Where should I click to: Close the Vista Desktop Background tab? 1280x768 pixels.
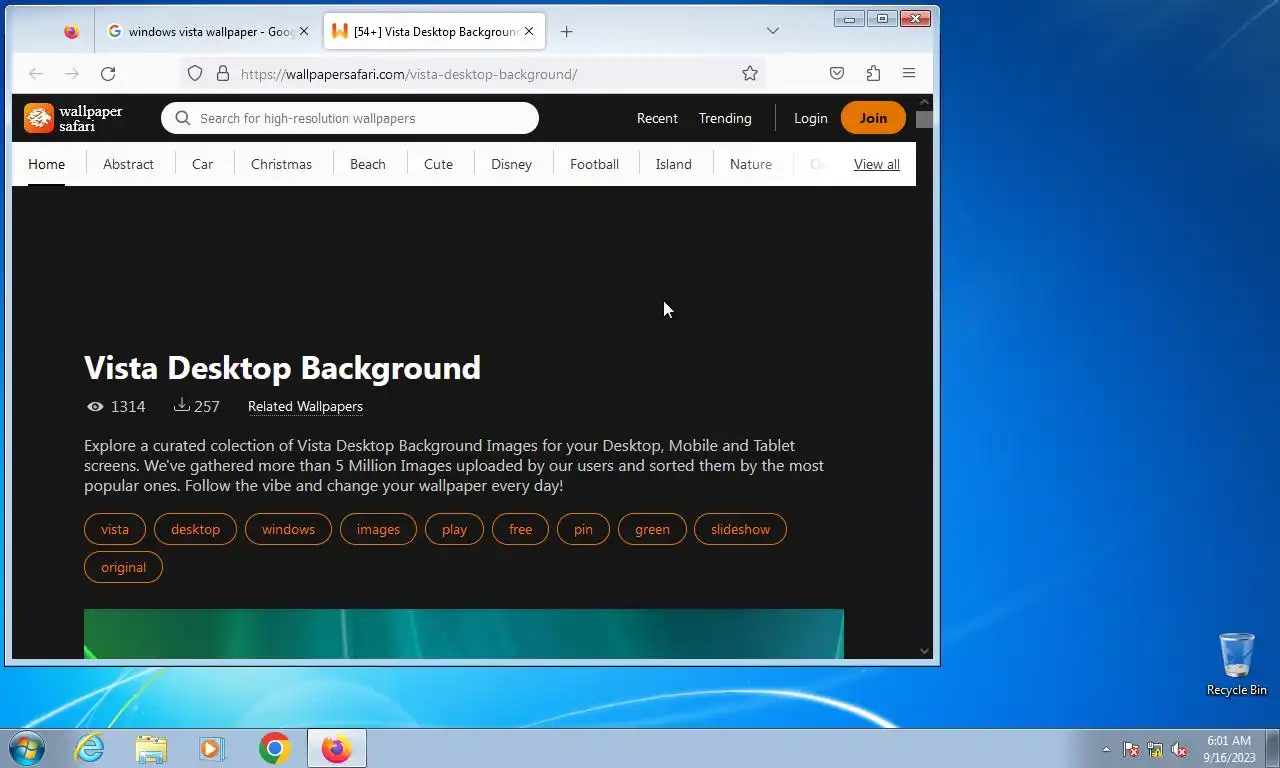pos(529,31)
